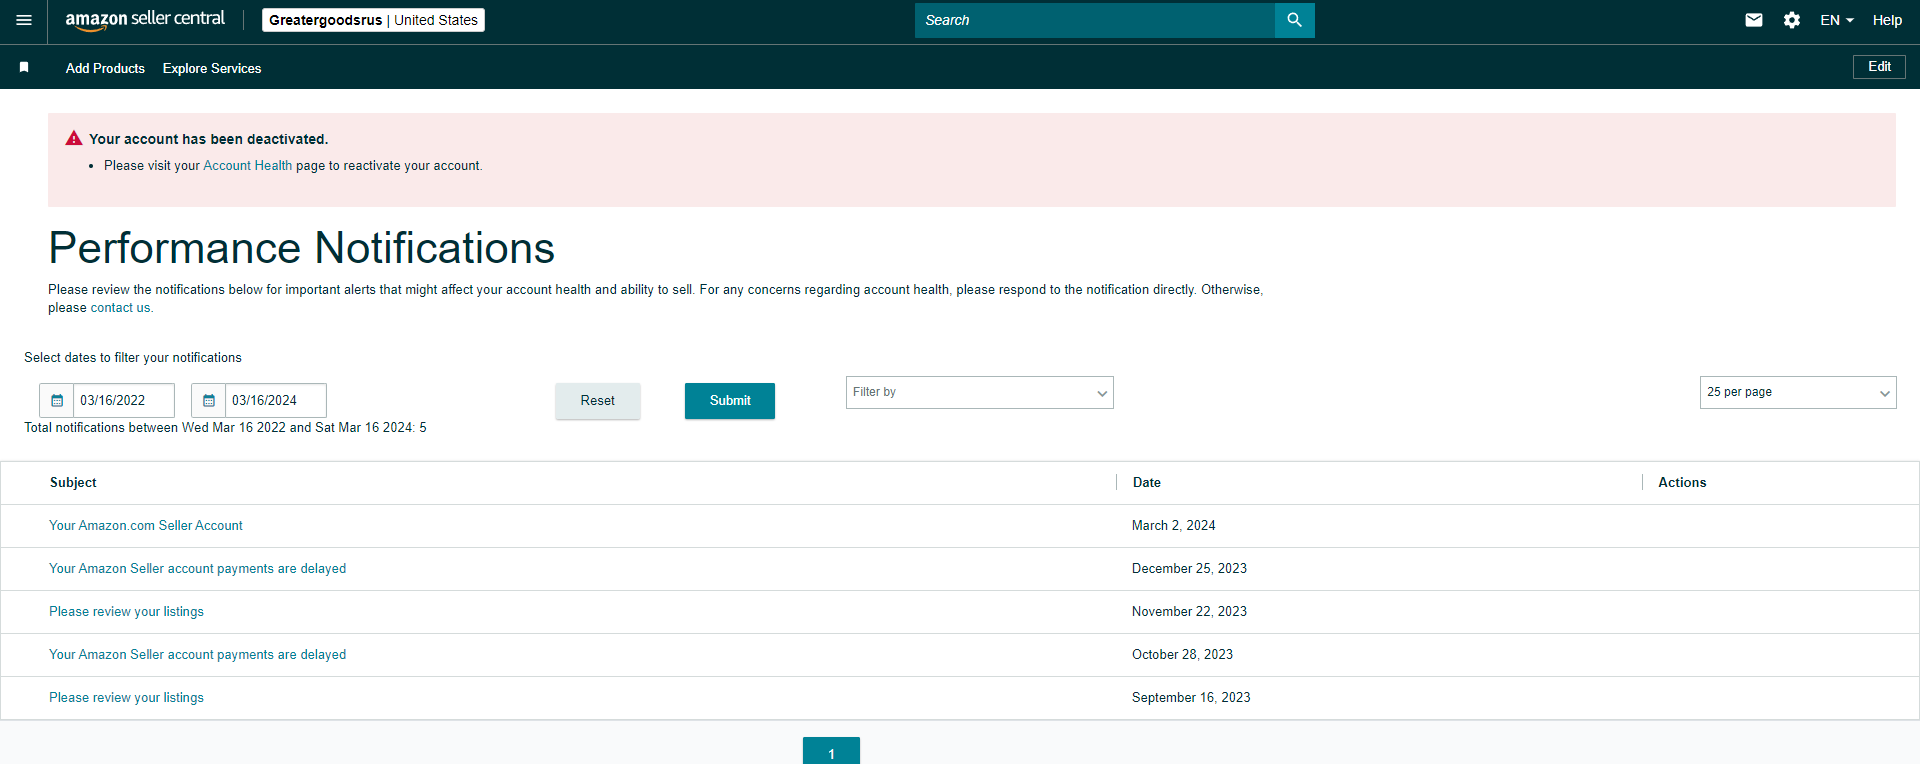The width and height of the screenshot is (1920, 764).
Task: Click the Performance Notifications heading
Action: (302, 248)
